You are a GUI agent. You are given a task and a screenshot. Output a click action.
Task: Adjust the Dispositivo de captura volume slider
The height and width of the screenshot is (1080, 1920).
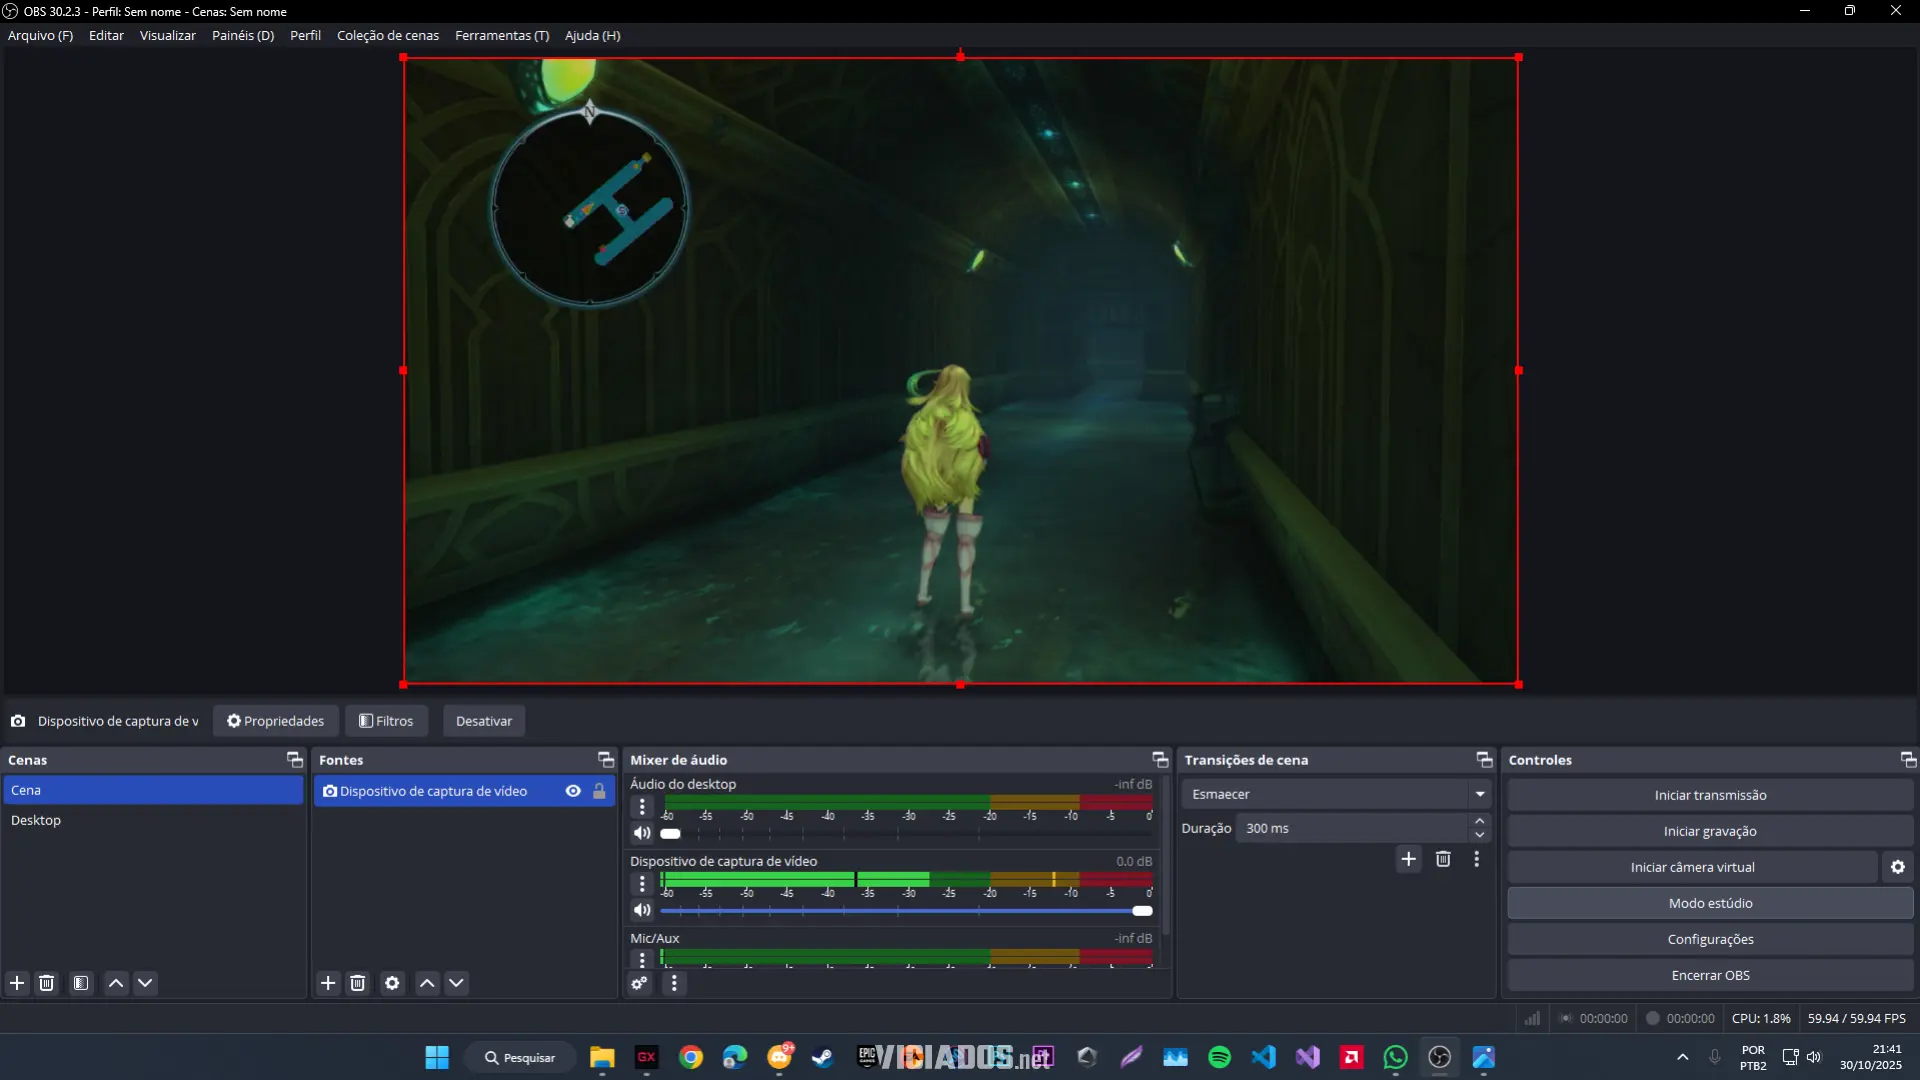[x=1141, y=911]
